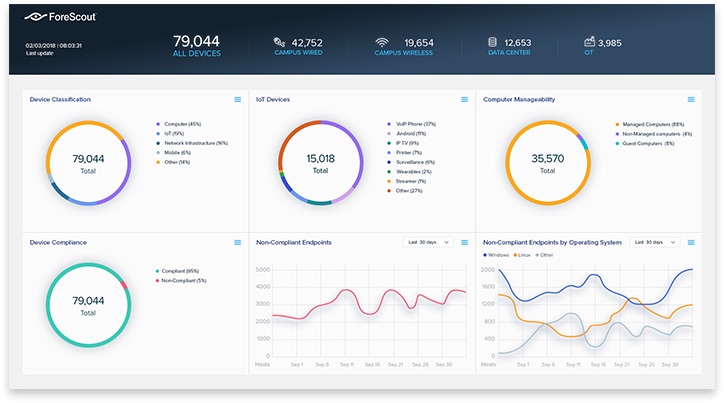Image resolution: width=724 pixels, height=403 pixels.
Task: Open Non-Compliant Endpoints panel menu
Action: pyautogui.click(x=464, y=242)
